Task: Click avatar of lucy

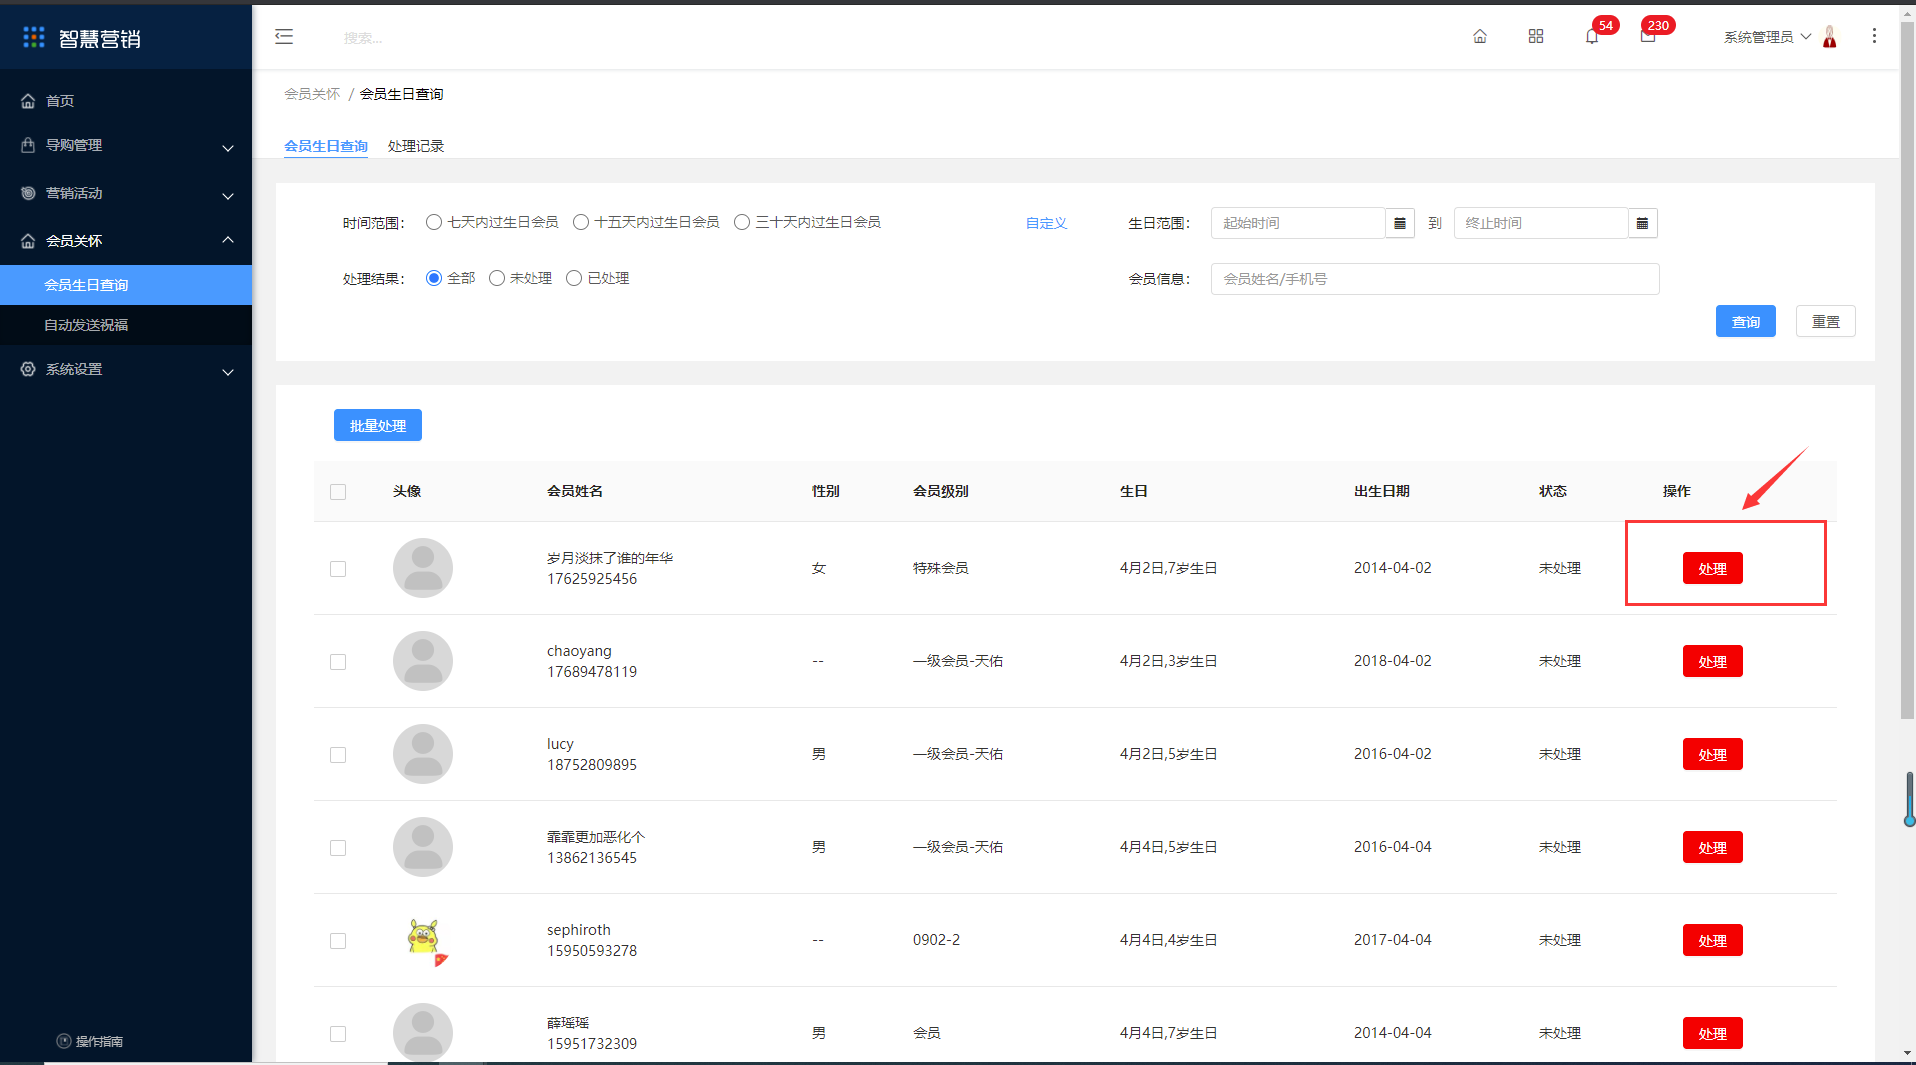Action: tap(423, 754)
